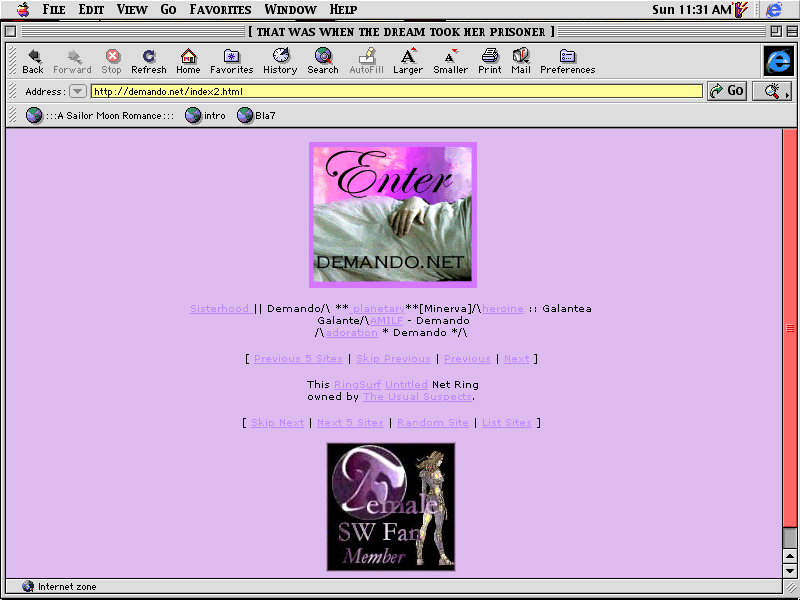Screen dimensions: 800x600
Task: Follow the Random Site link
Action: [432, 423]
